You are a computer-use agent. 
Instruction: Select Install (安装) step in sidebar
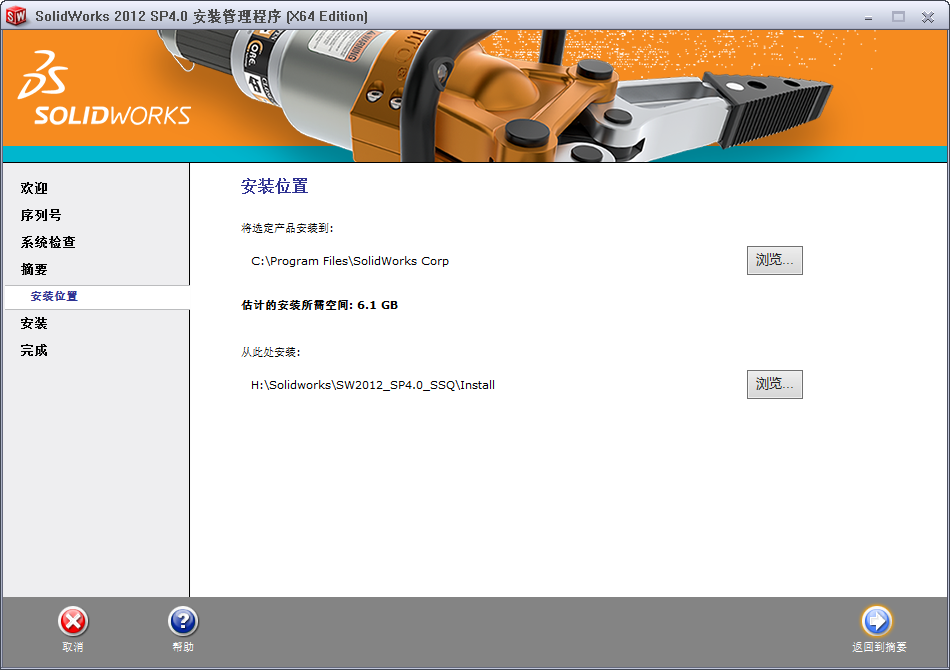(34, 323)
